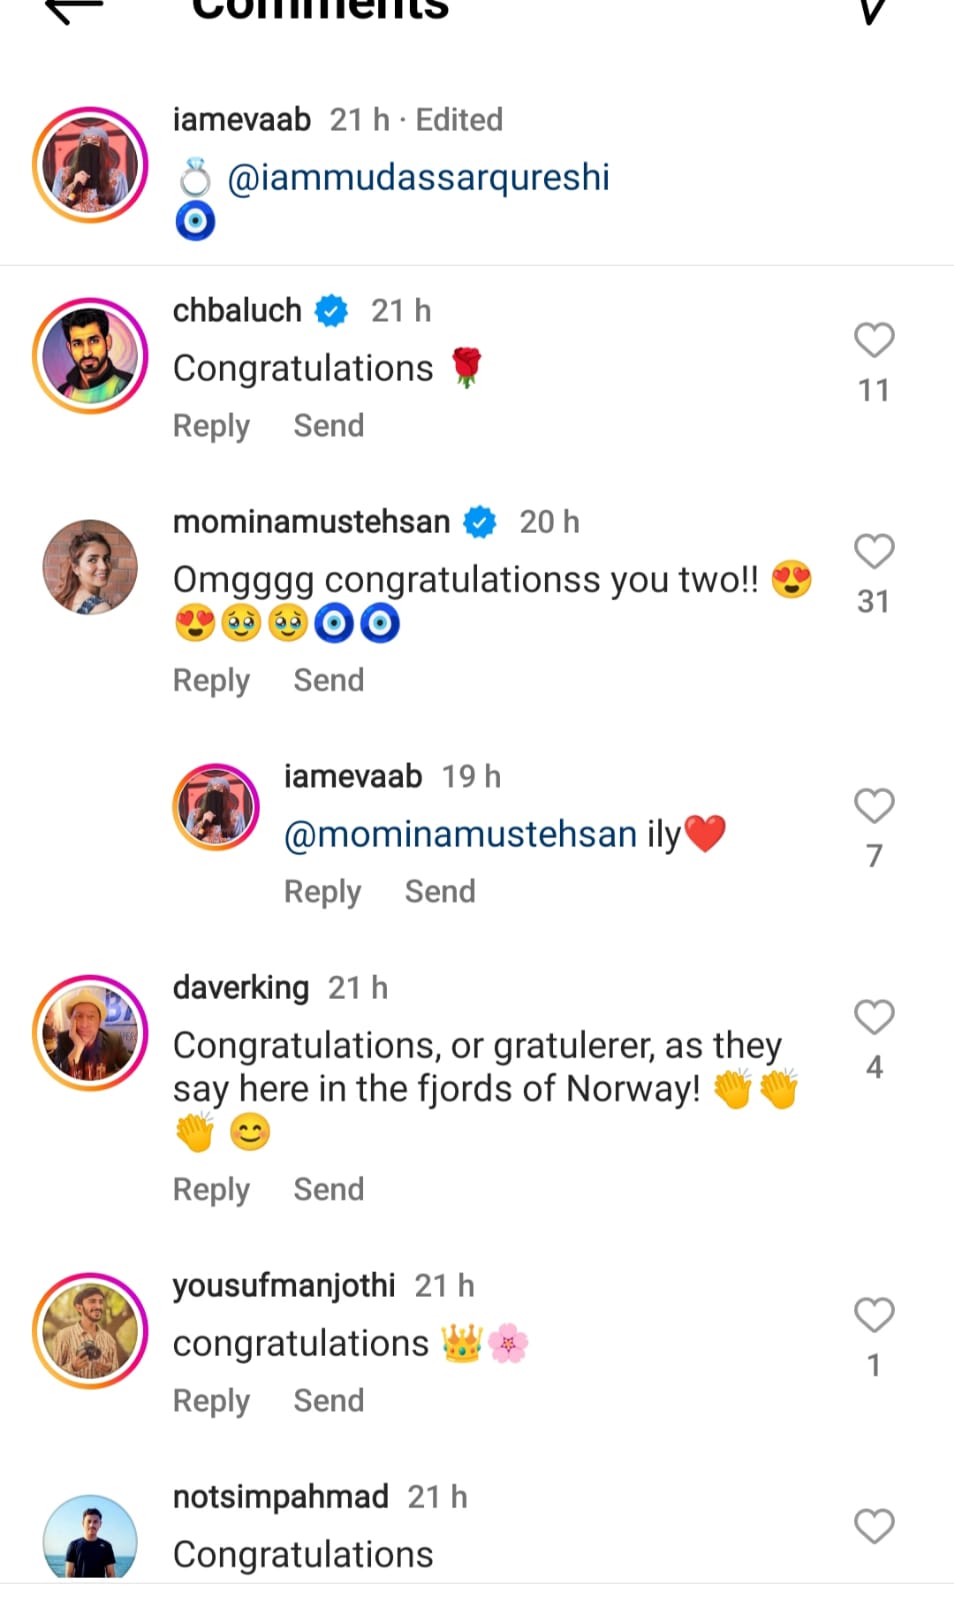The width and height of the screenshot is (954, 1600).
Task: Tap the send icon in the header
Action: 872,10
